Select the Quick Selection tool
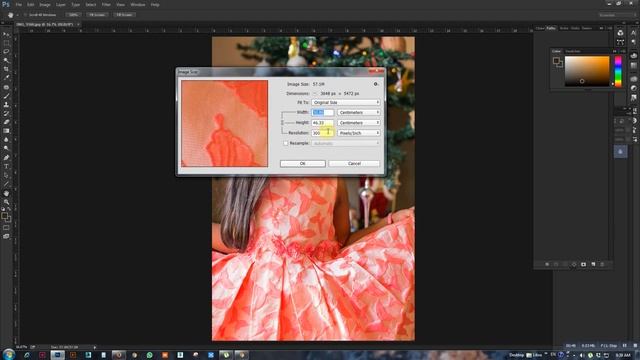 (6, 60)
